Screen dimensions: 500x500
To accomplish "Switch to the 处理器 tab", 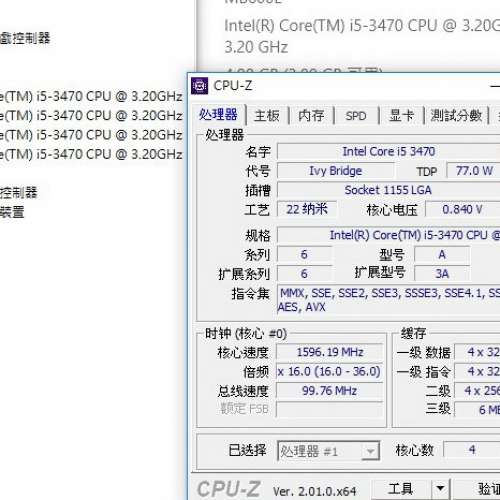I will coord(218,115).
